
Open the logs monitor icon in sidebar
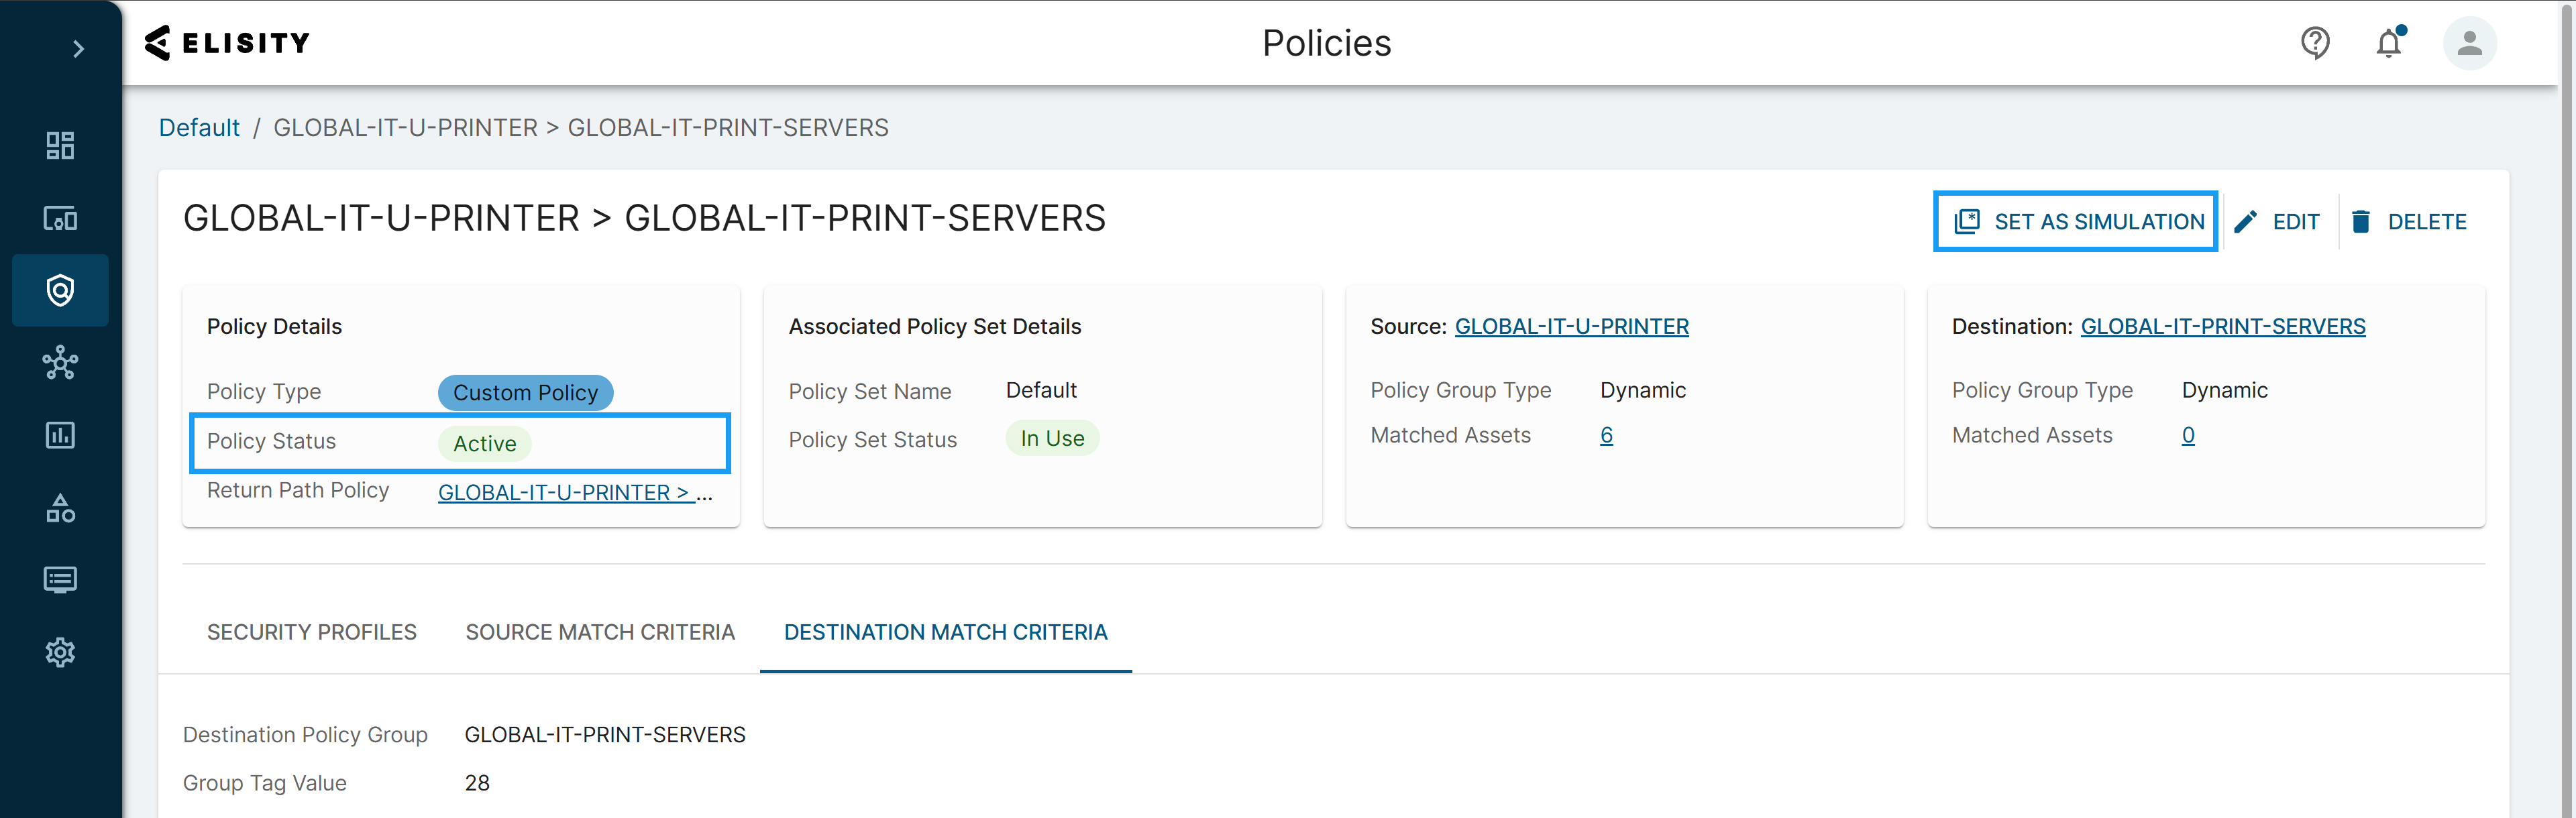click(60, 580)
